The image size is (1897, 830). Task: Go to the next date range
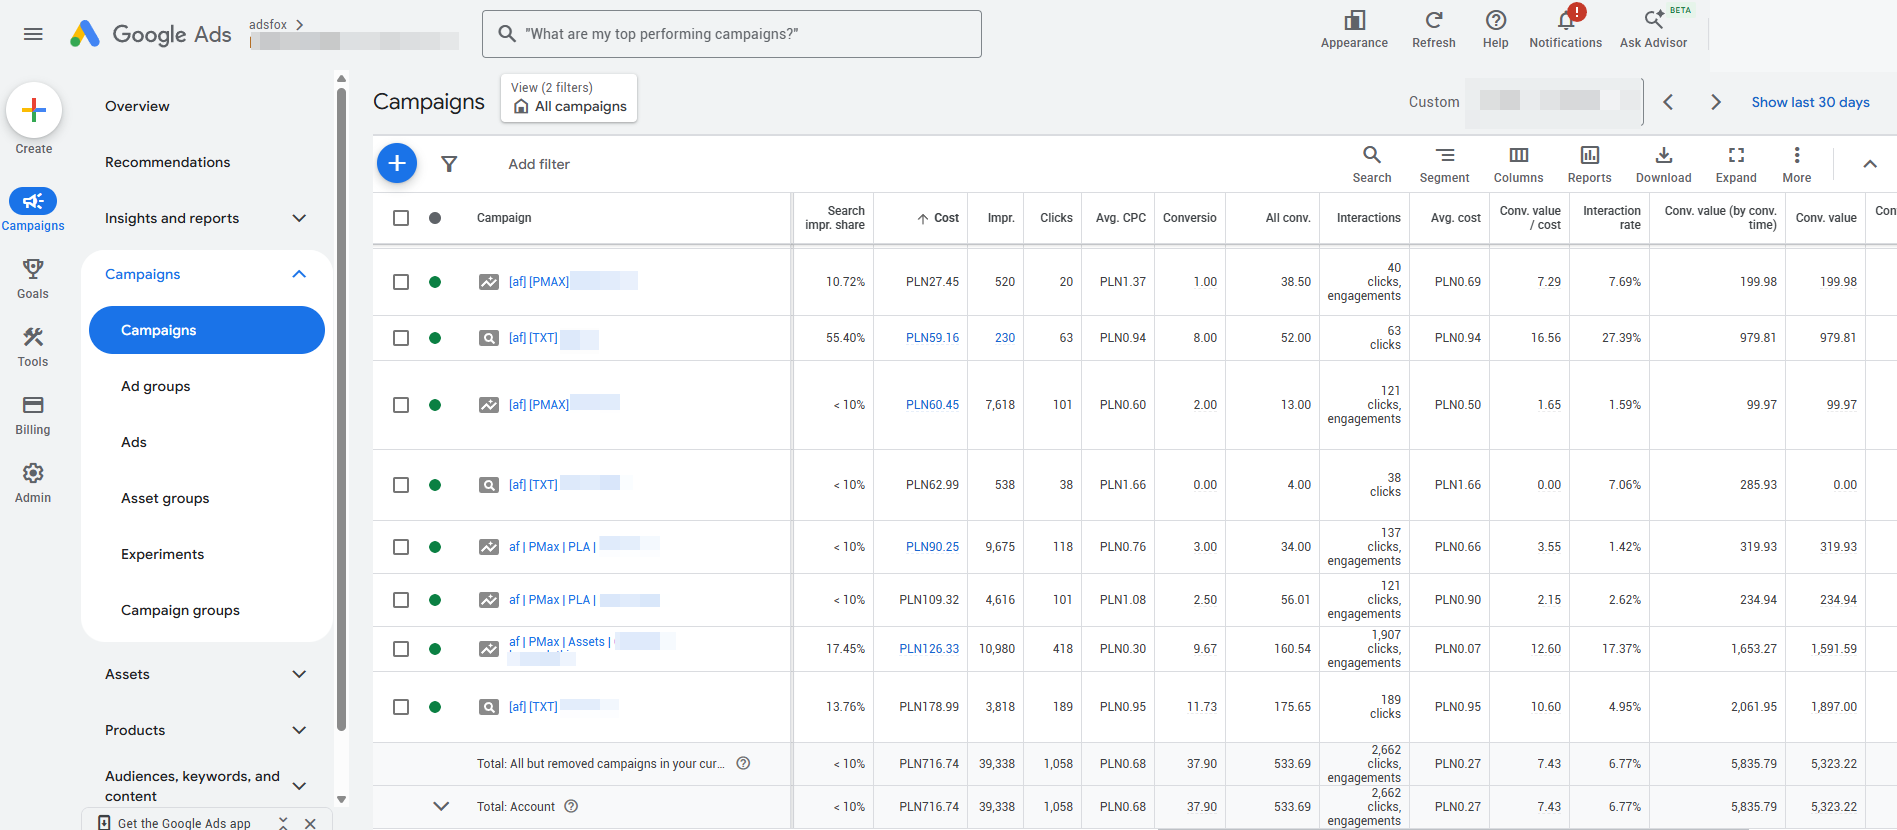tap(1716, 102)
